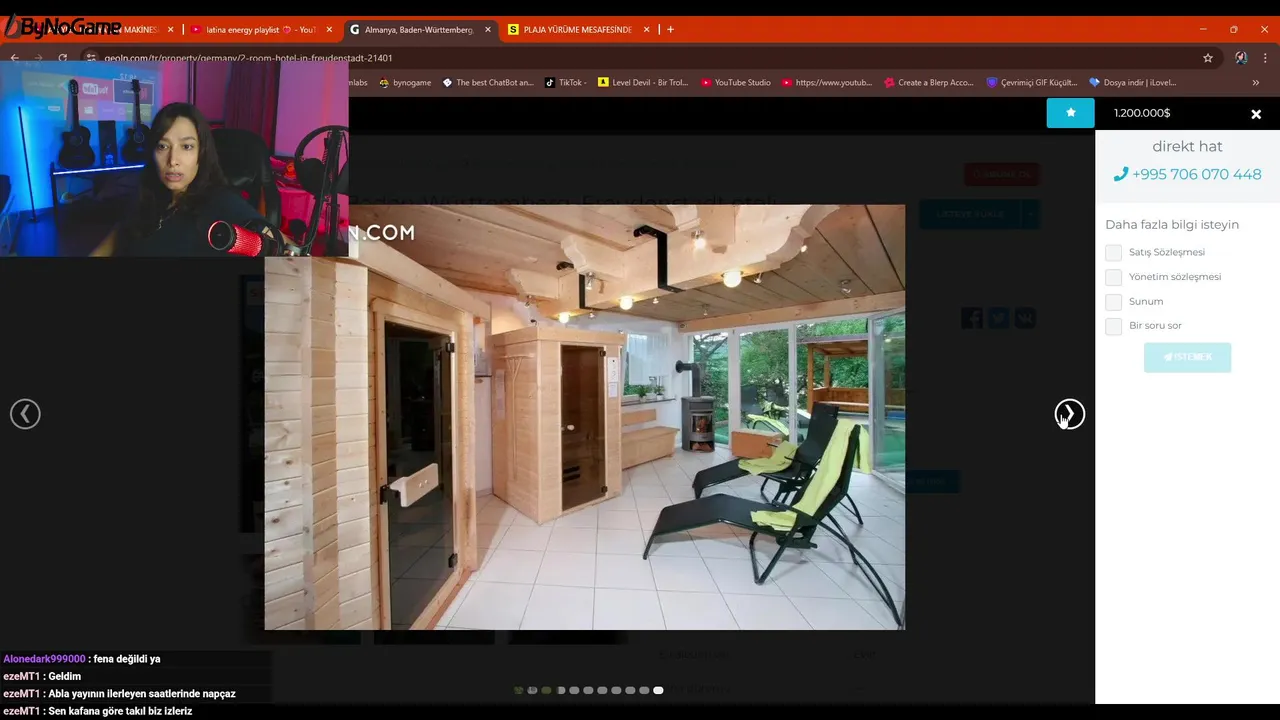Open Create a Blerp Acco... bookmark
The height and width of the screenshot is (720, 1280).
(929, 82)
